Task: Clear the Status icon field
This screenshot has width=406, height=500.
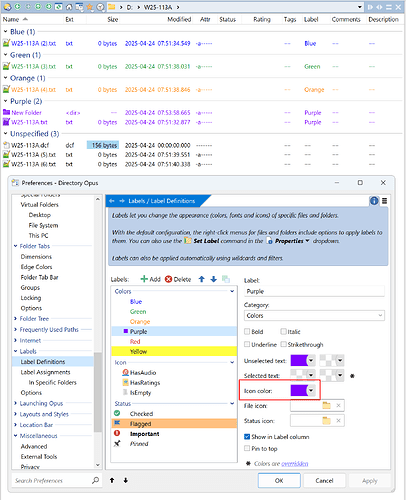Action: click(x=338, y=421)
